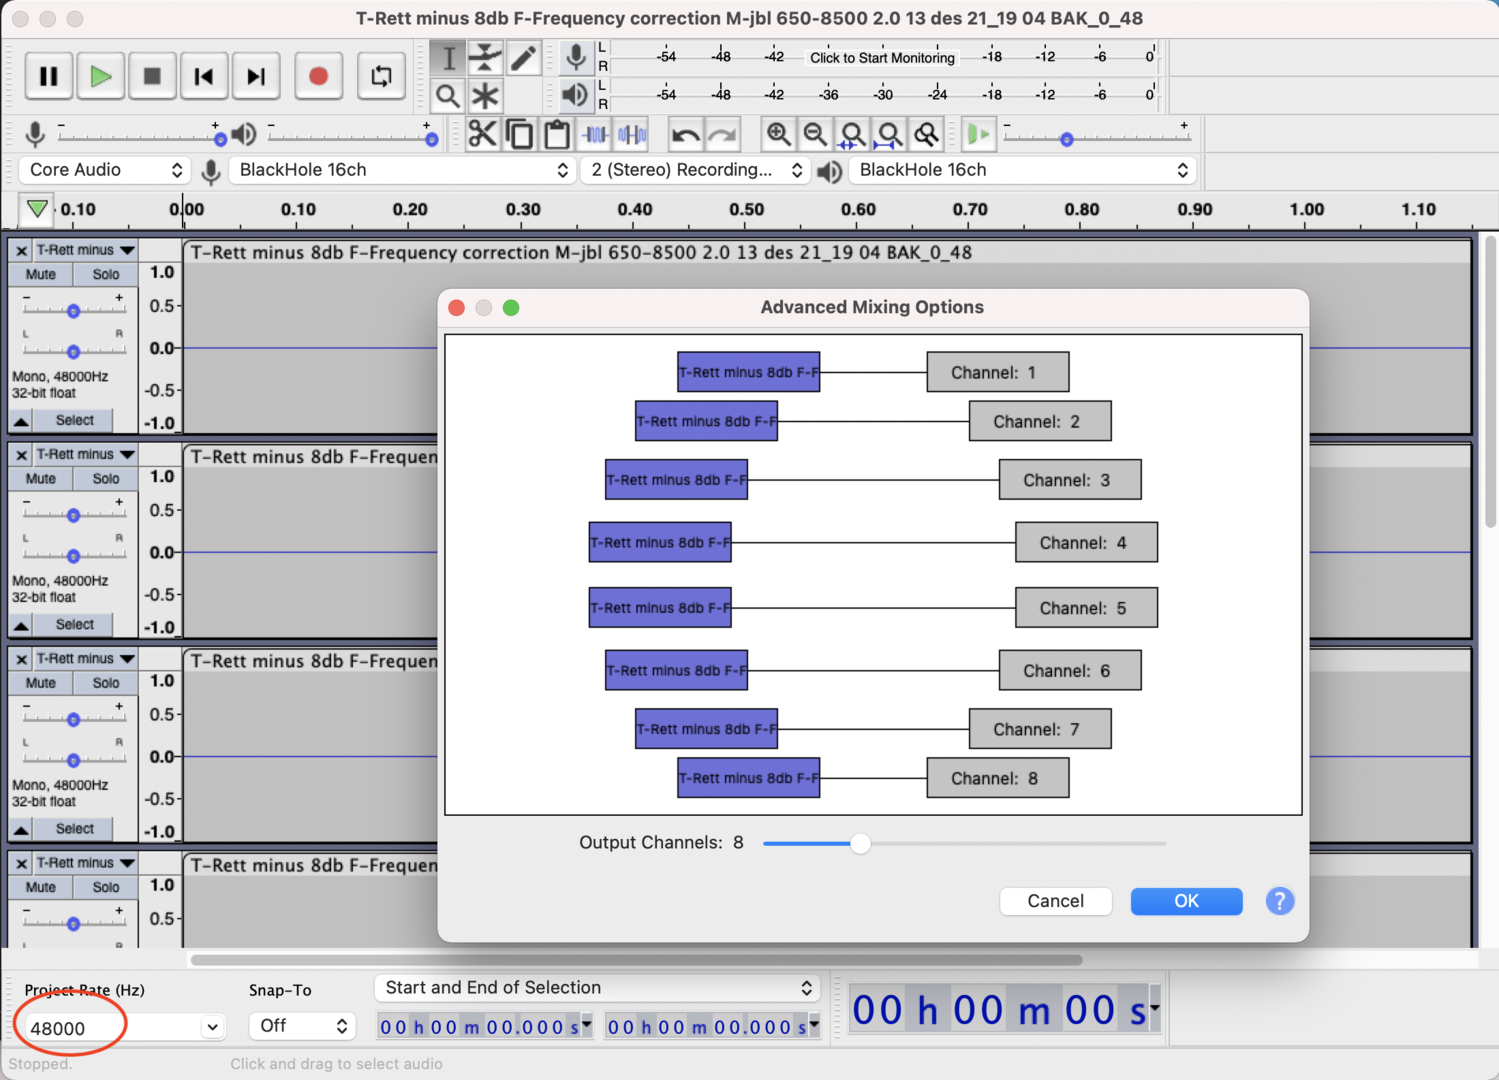The image size is (1499, 1080).
Task: Solo the first T-Rett minus track
Action: (106, 274)
